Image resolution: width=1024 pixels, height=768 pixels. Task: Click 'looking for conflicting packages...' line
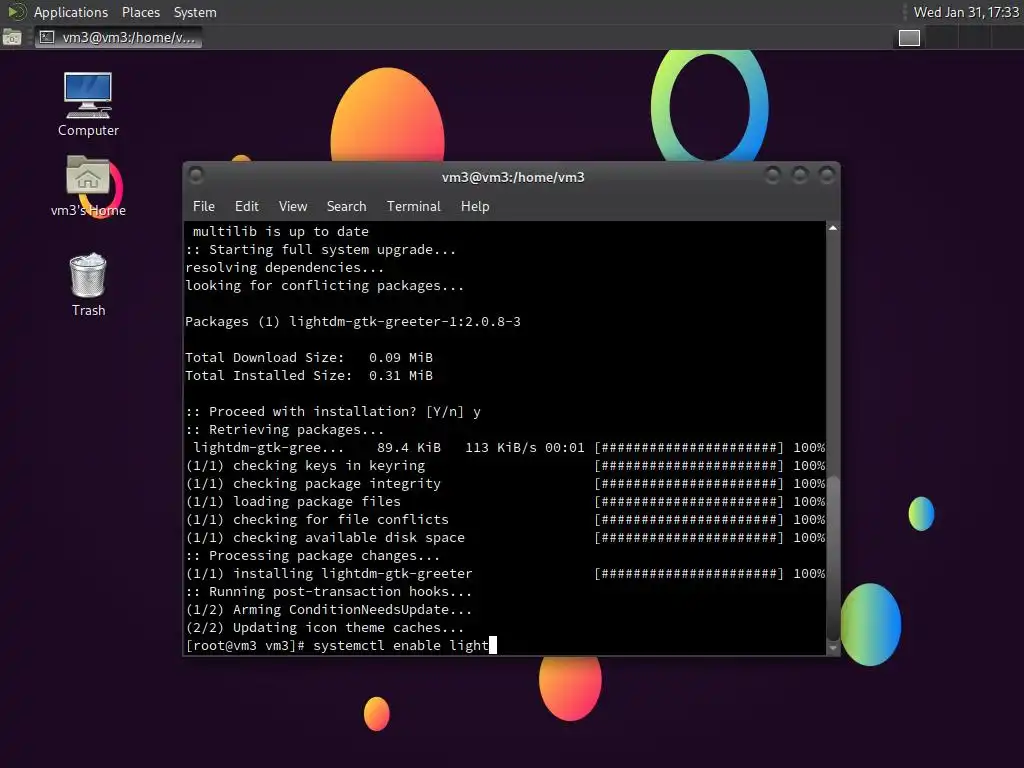(325, 285)
